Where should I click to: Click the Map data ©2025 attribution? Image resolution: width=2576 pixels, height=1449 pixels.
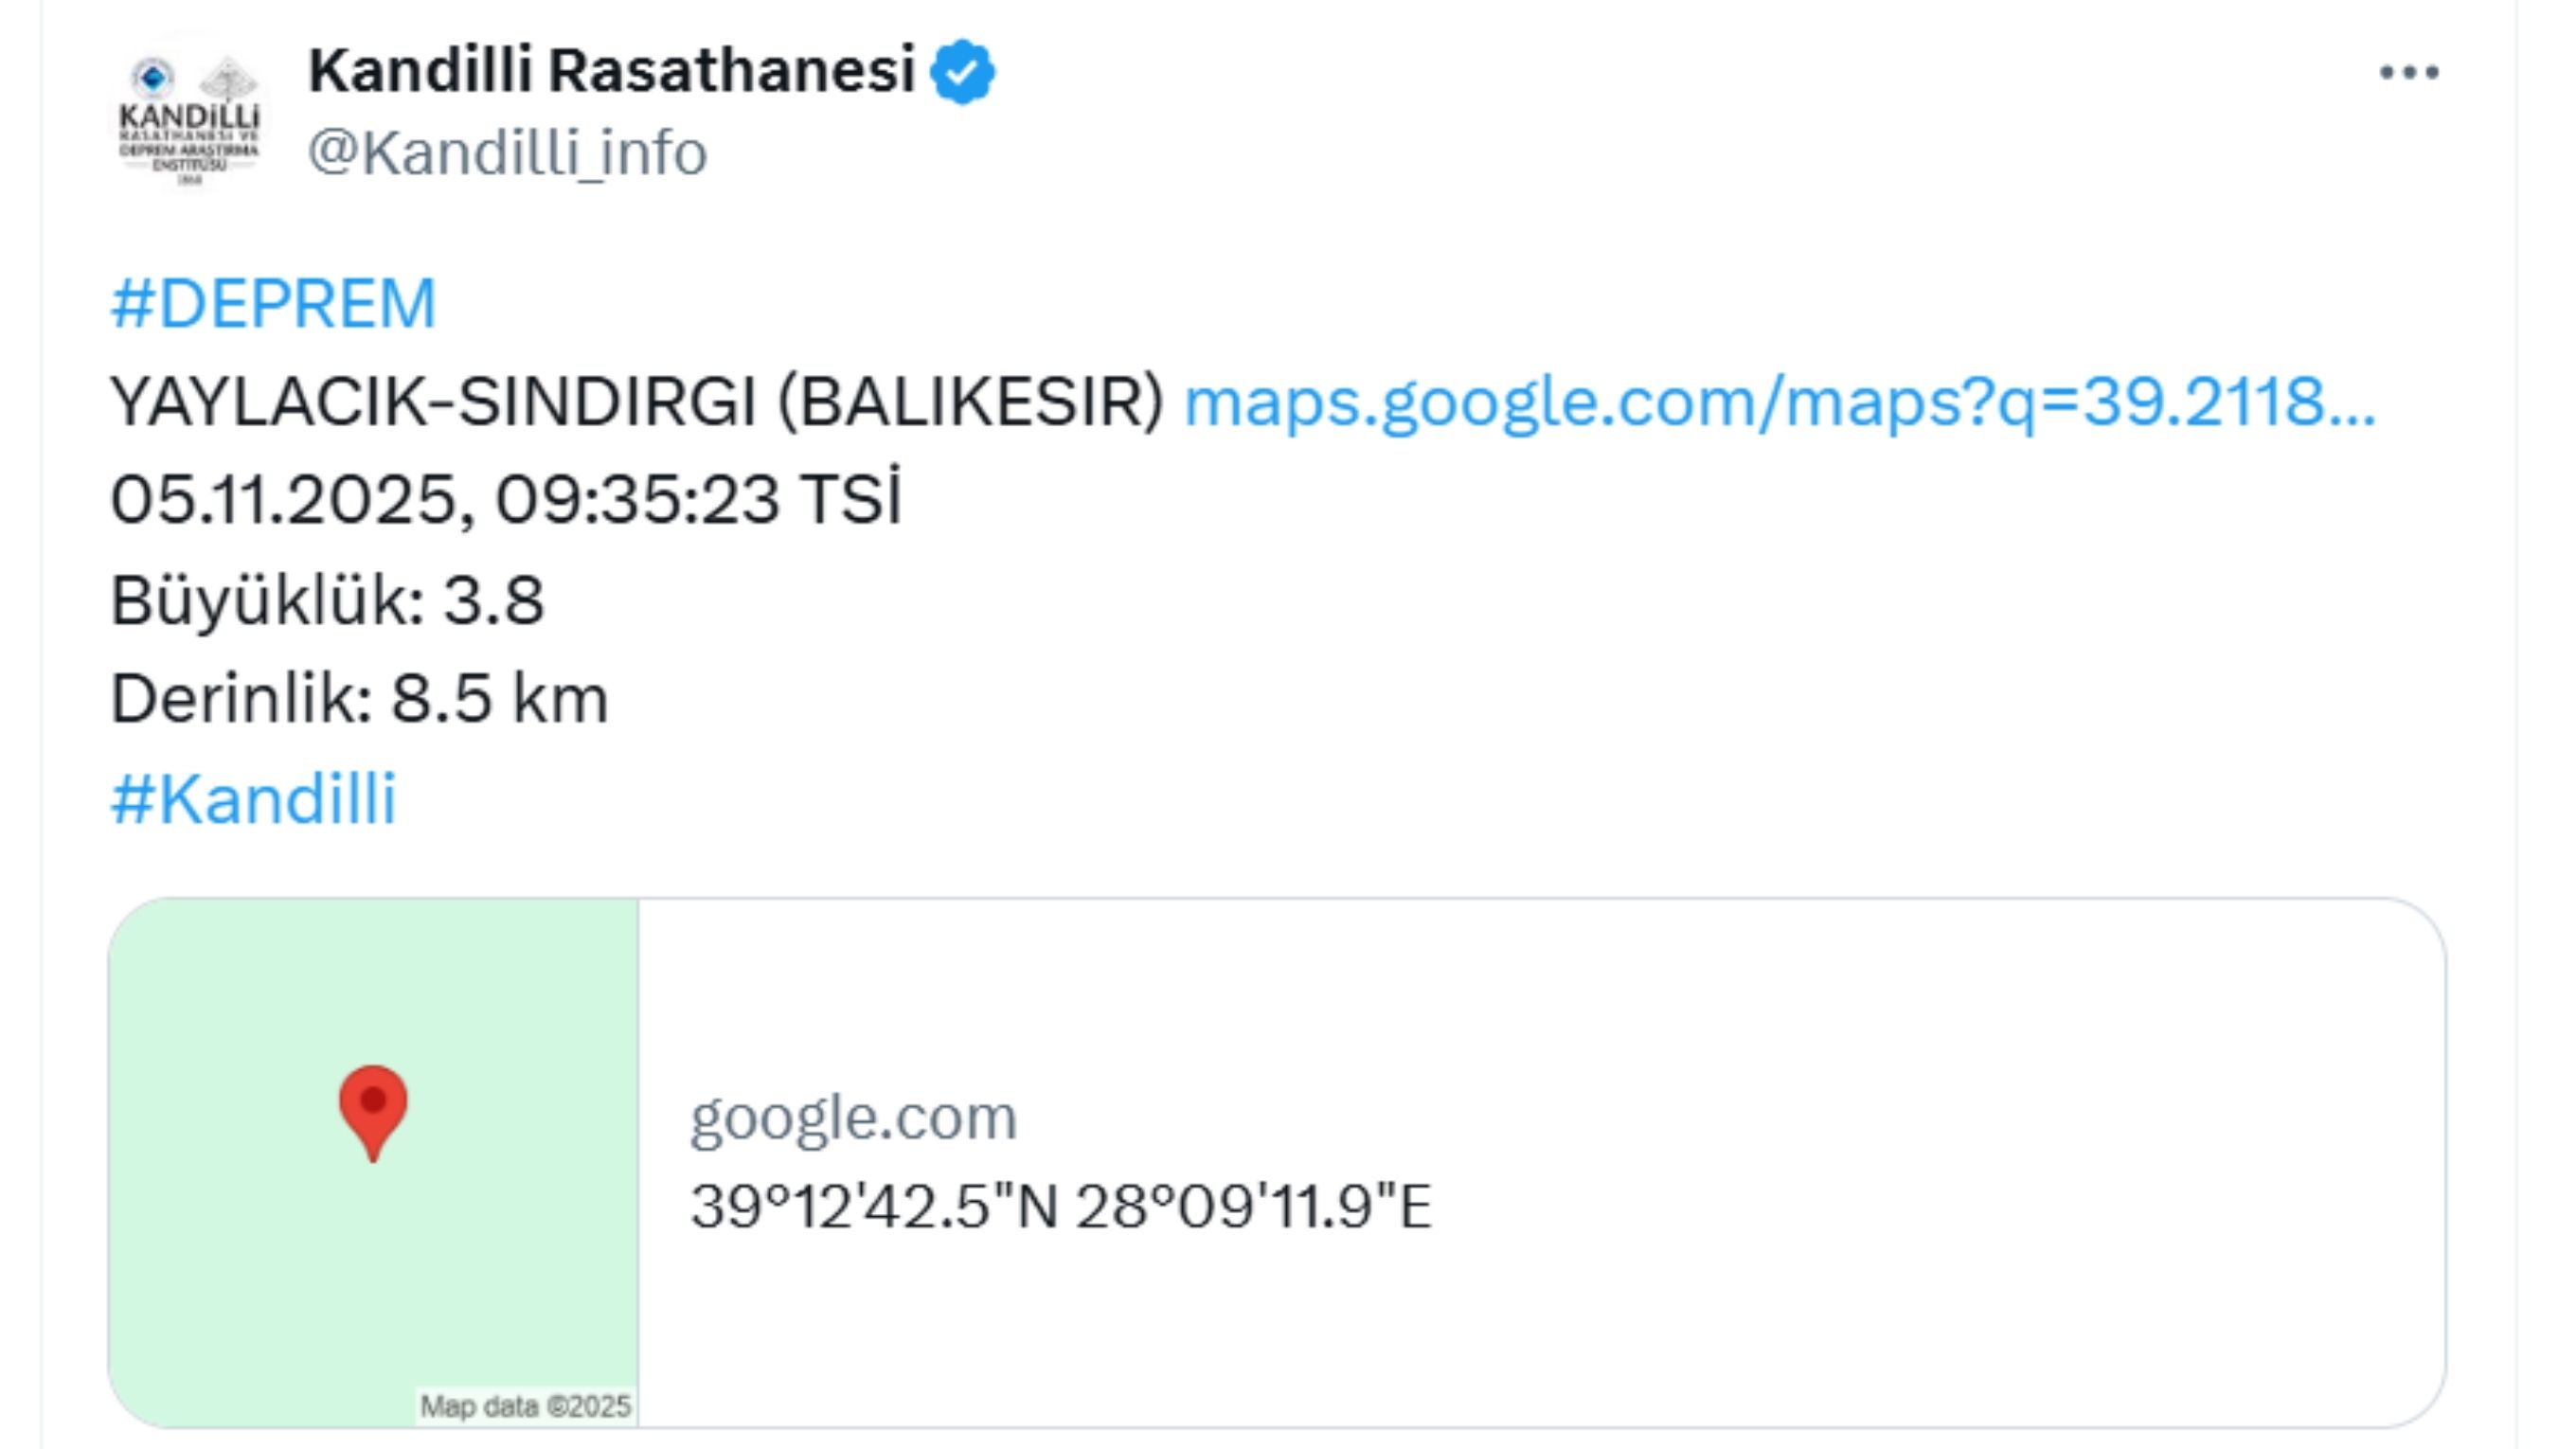tap(525, 1406)
